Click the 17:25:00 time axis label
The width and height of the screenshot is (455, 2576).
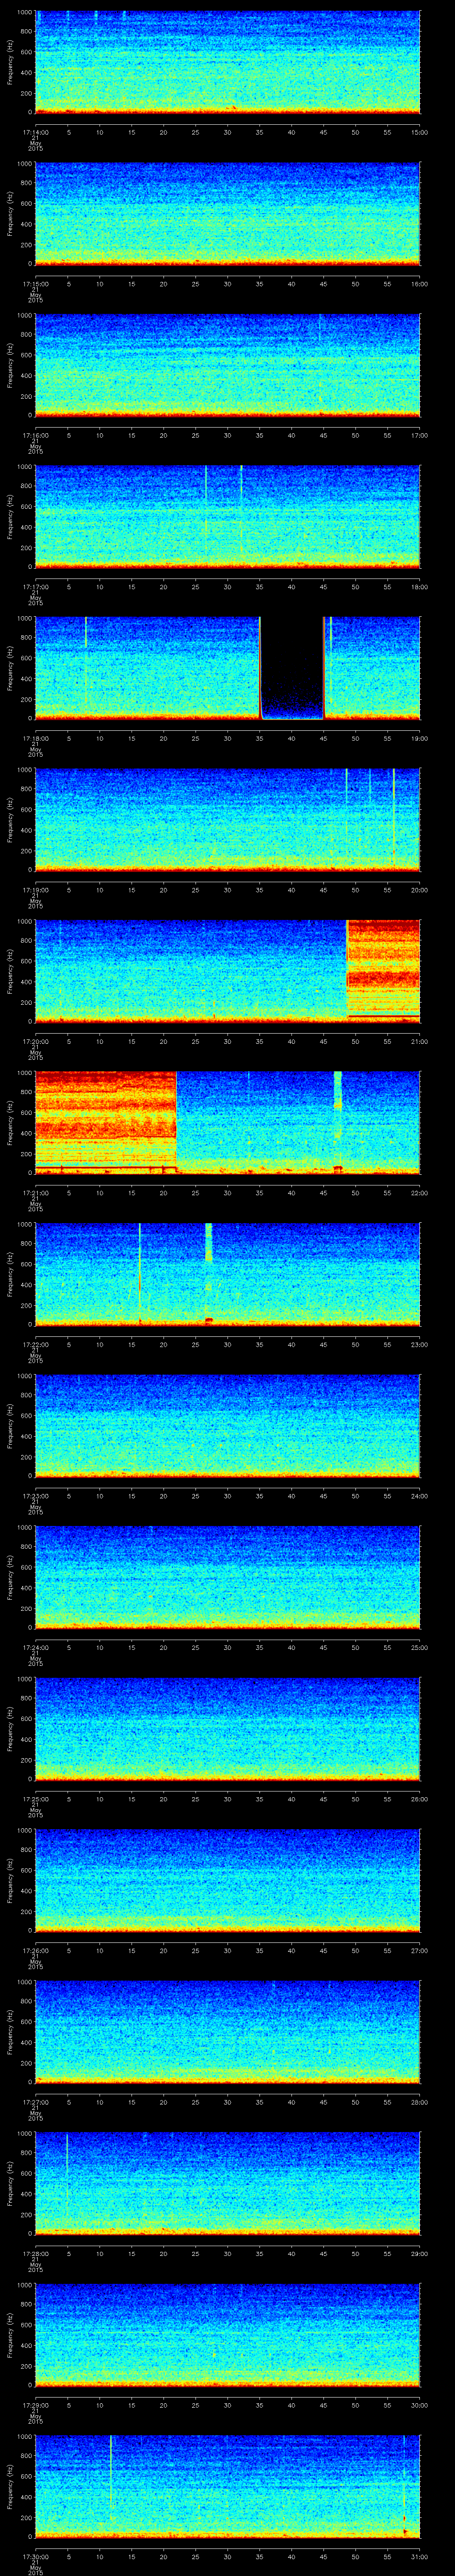tap(35, 1799)
